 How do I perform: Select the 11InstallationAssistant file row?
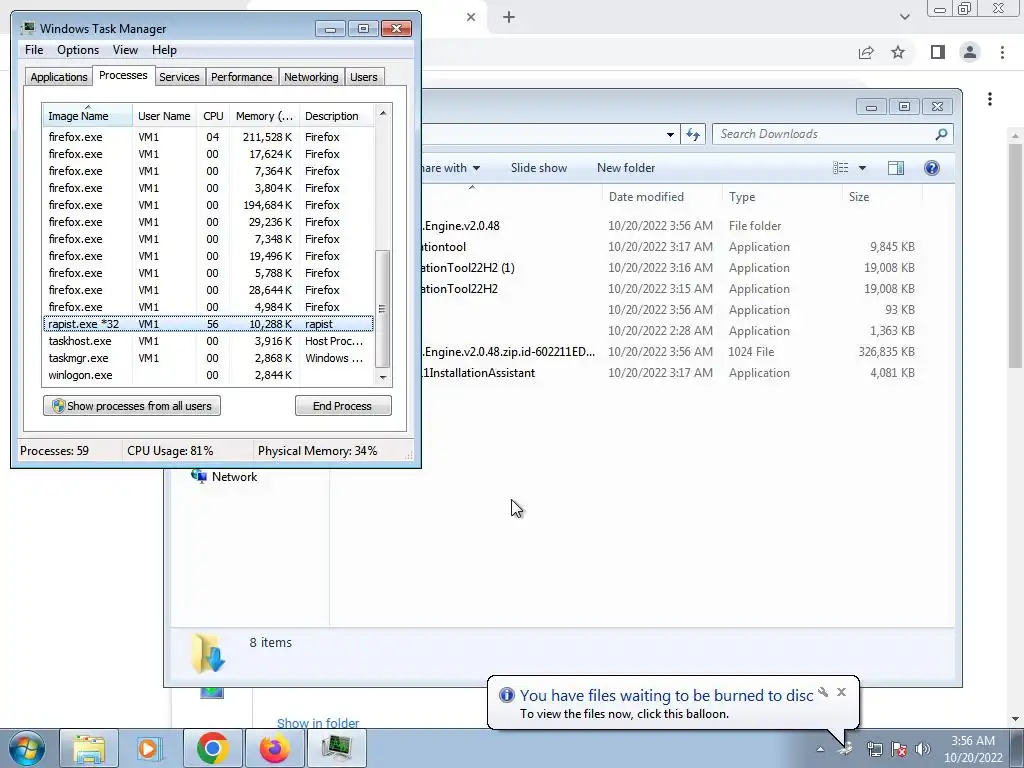[x=671, y=373]
